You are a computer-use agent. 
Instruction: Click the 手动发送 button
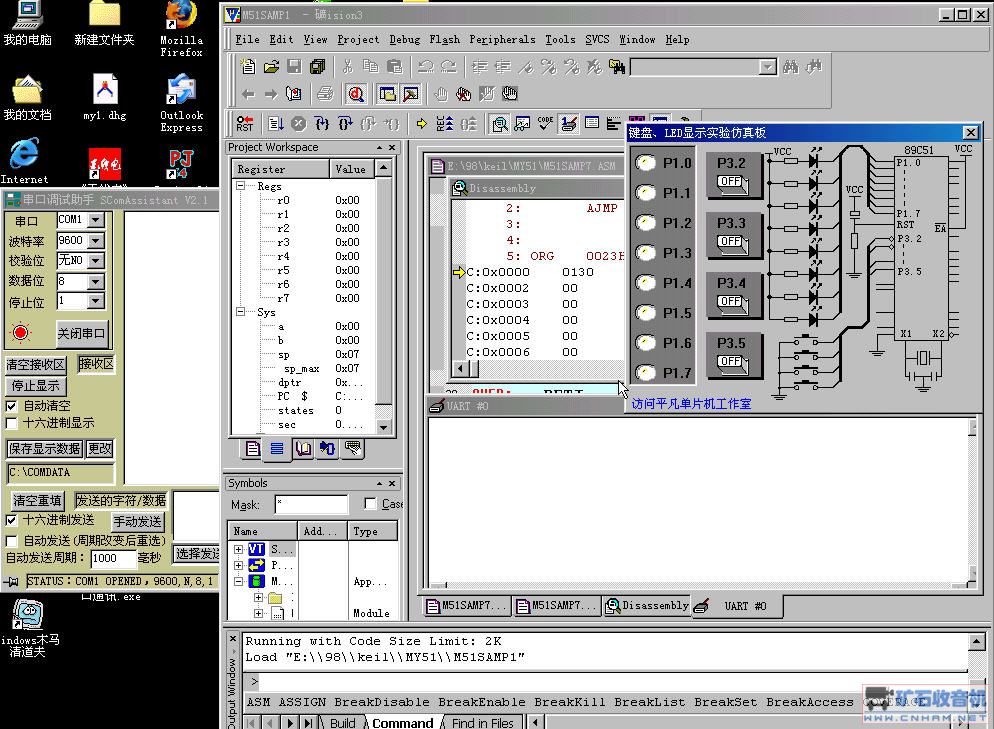click(137, 522)
